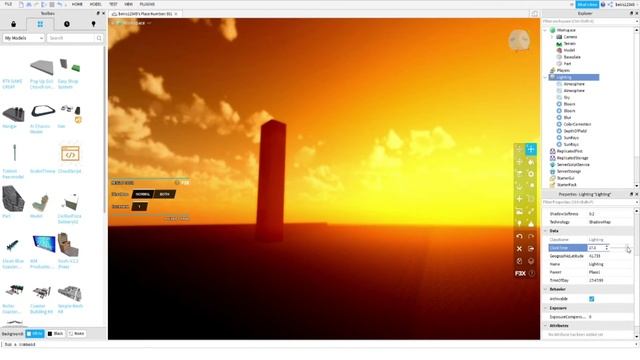Open the FILE menu
Screen dimensions: 640x360
tap(8, 4)
